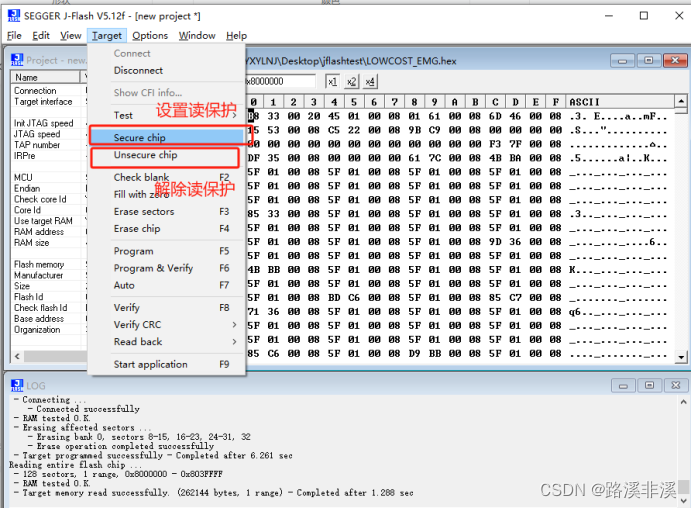Viewport: 692px width, 508px height.
Task: Choose Check blank from Target menu
Action: (166, 177)
